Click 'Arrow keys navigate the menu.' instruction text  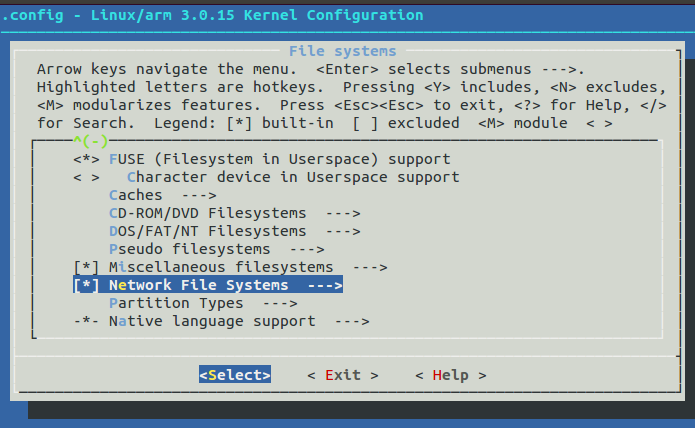click(167, 69)
